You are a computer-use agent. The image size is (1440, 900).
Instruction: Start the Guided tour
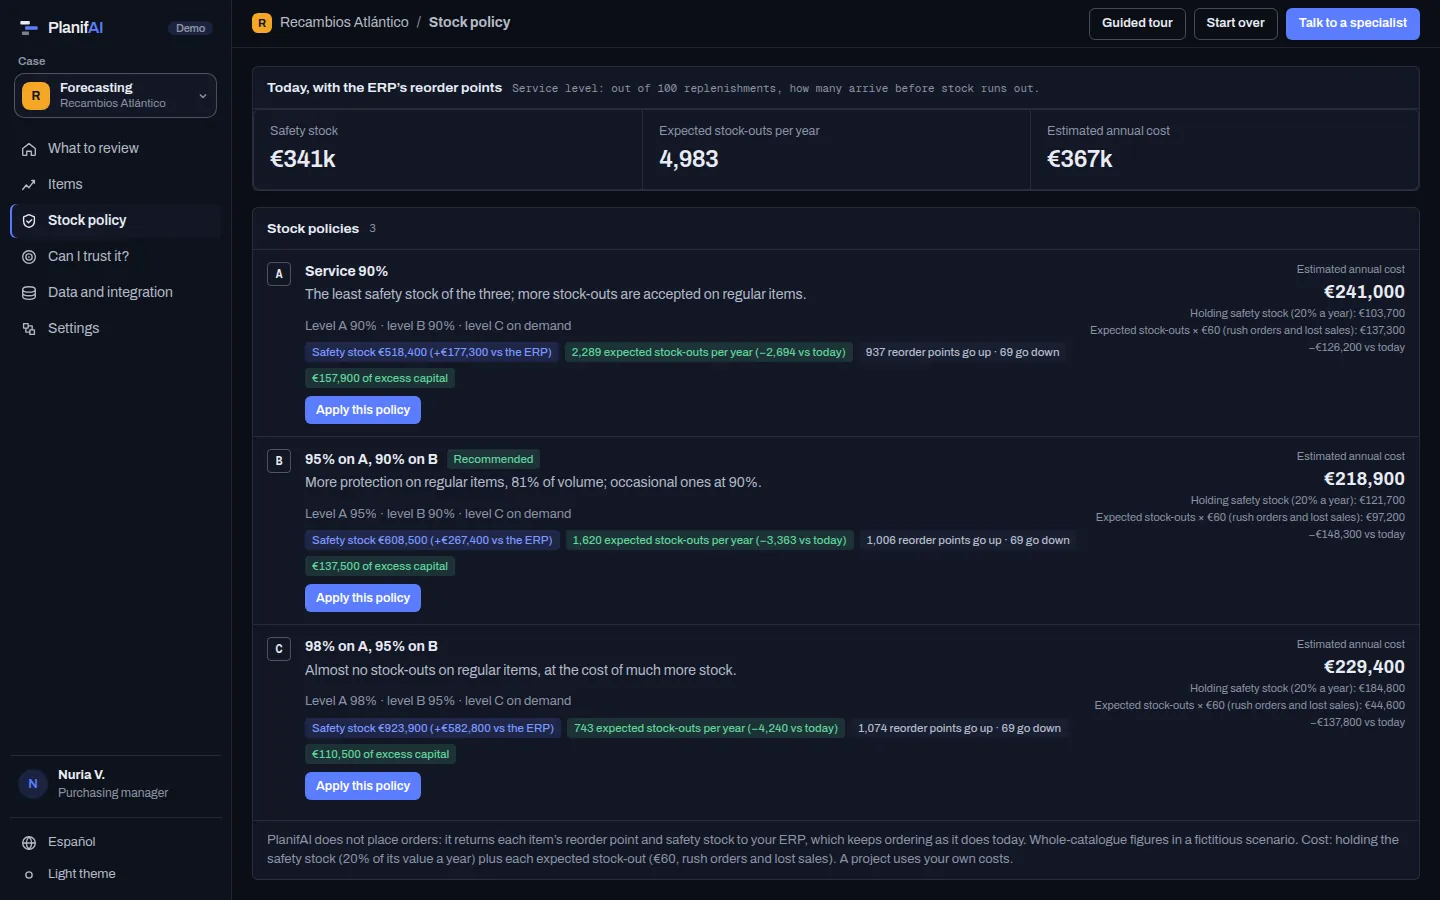tap(1137, 23)
